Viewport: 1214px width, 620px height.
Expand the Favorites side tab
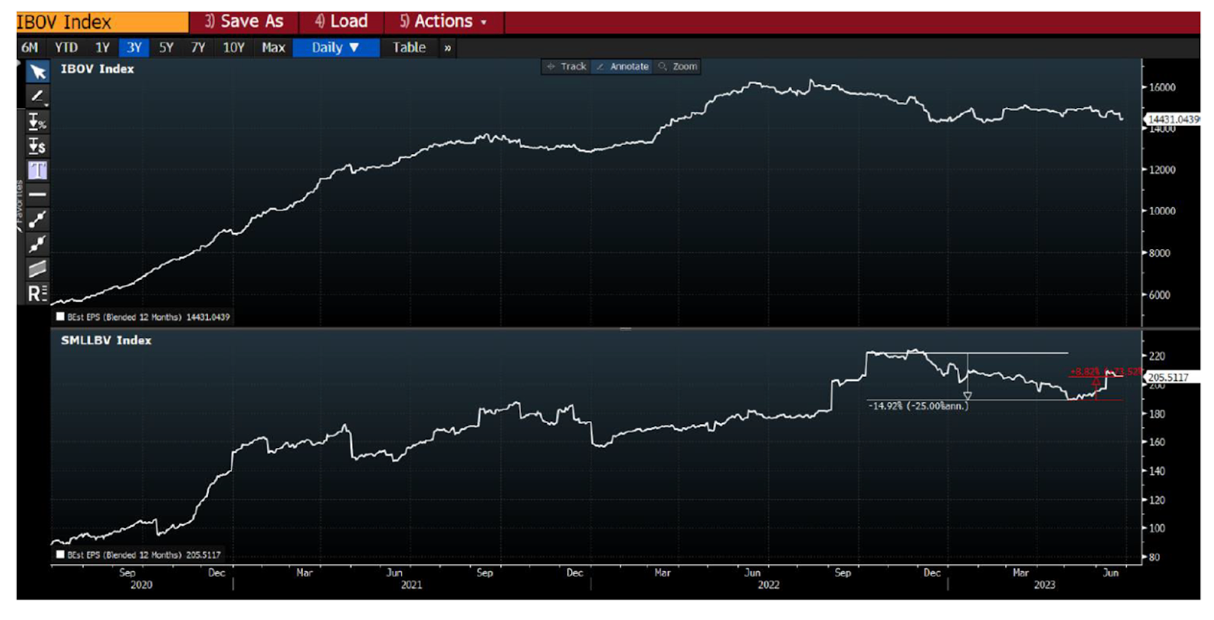(20, 204)
